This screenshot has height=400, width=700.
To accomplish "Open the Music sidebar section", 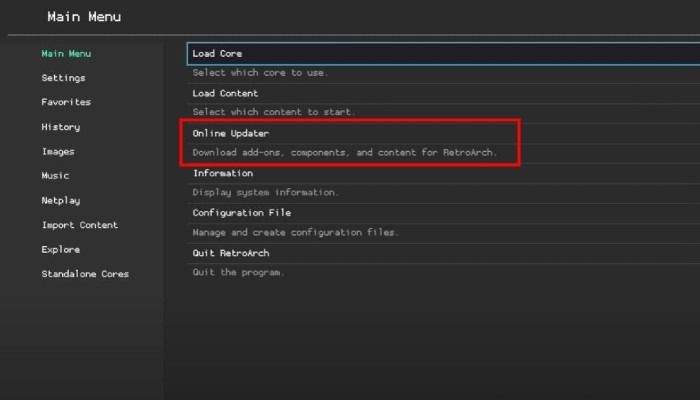I will (x=55, y=176).
